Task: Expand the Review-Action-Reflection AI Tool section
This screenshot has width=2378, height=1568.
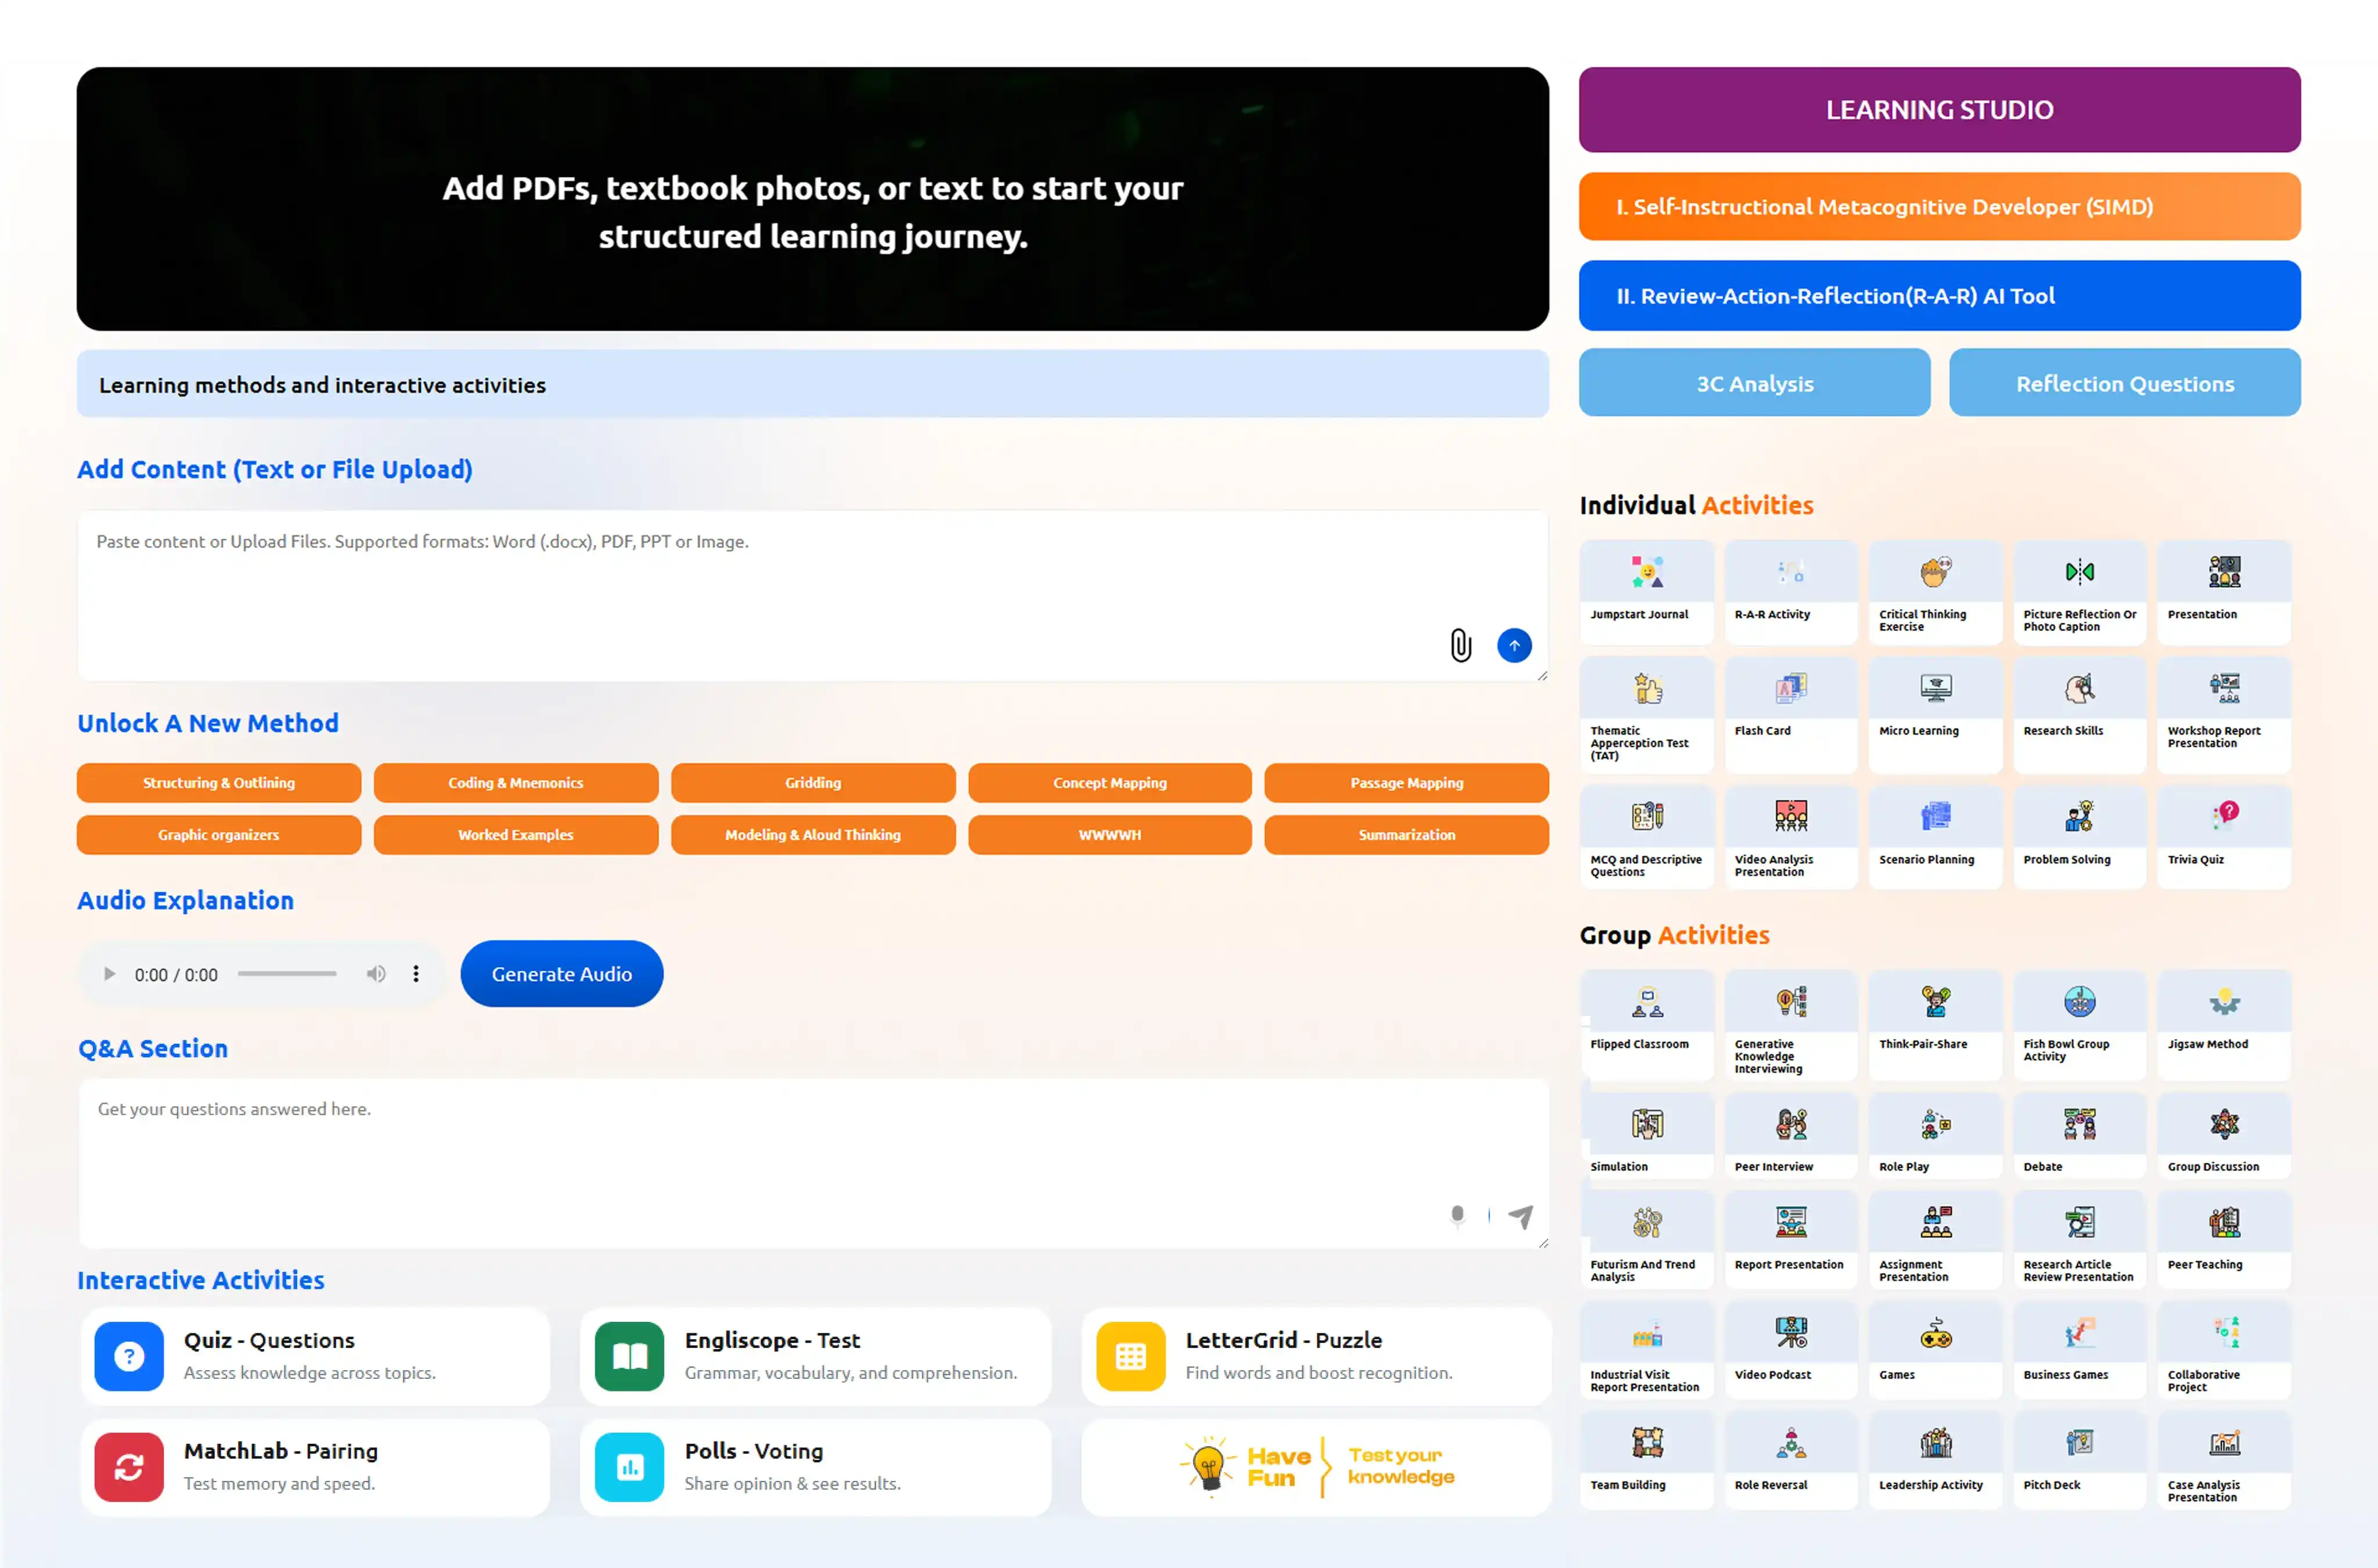Action: click(1938, 296)
